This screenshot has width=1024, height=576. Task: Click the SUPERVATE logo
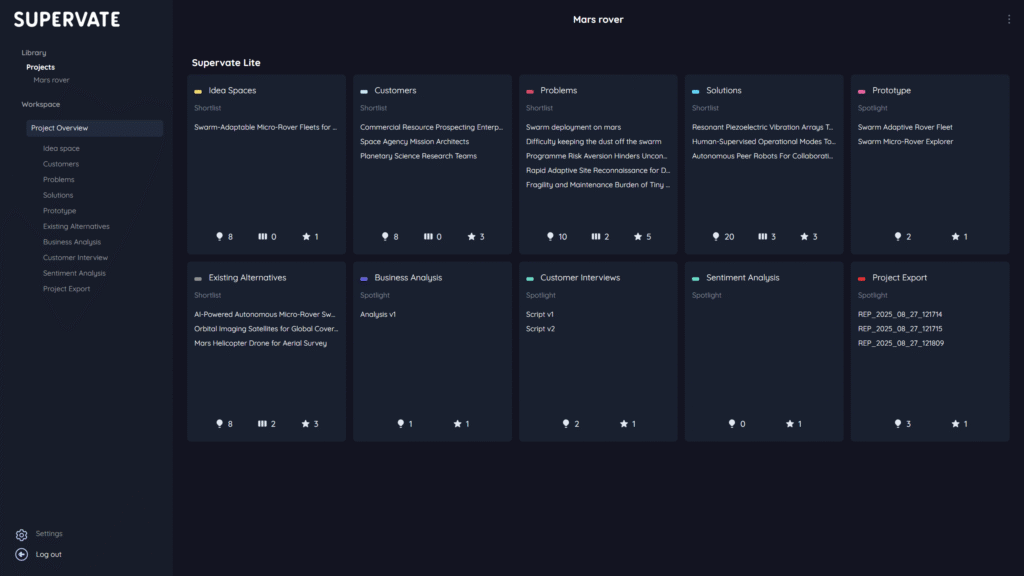[67, 19]
